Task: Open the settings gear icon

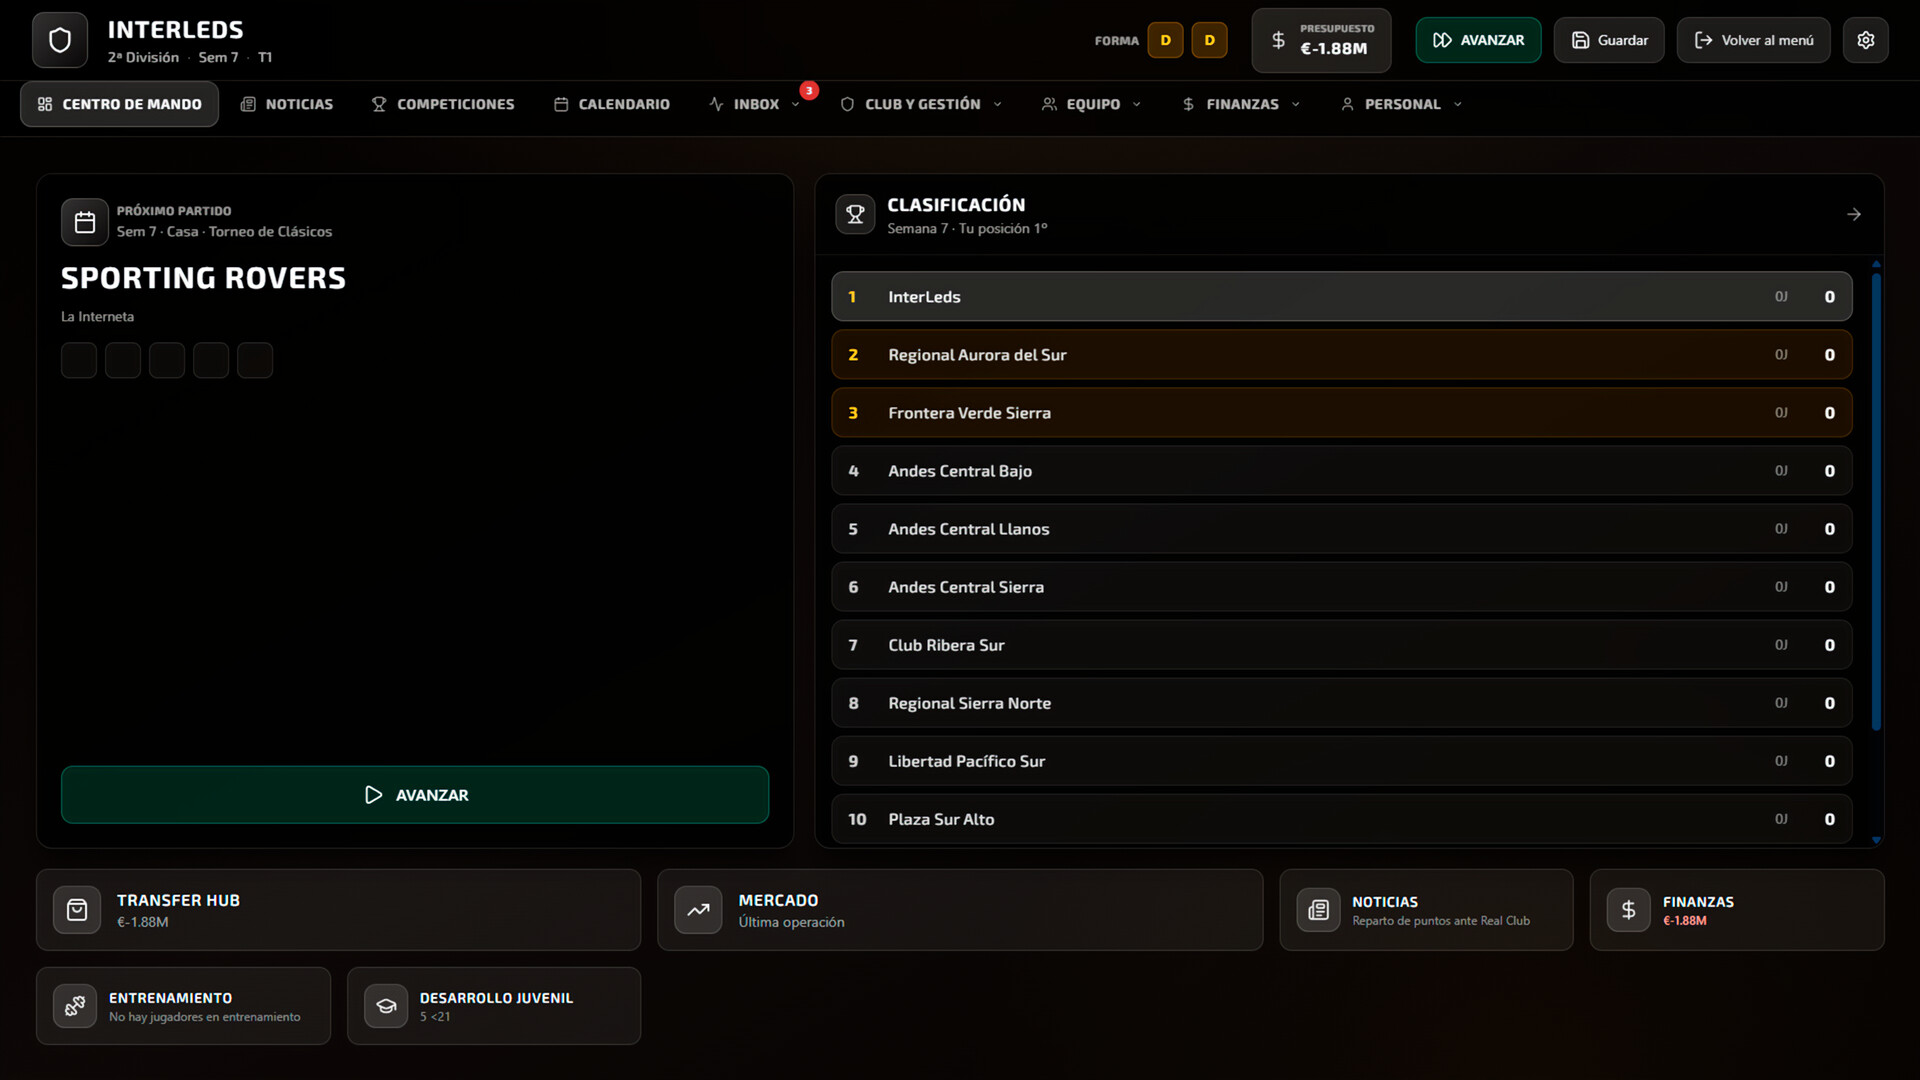Action: point(1865,40)
